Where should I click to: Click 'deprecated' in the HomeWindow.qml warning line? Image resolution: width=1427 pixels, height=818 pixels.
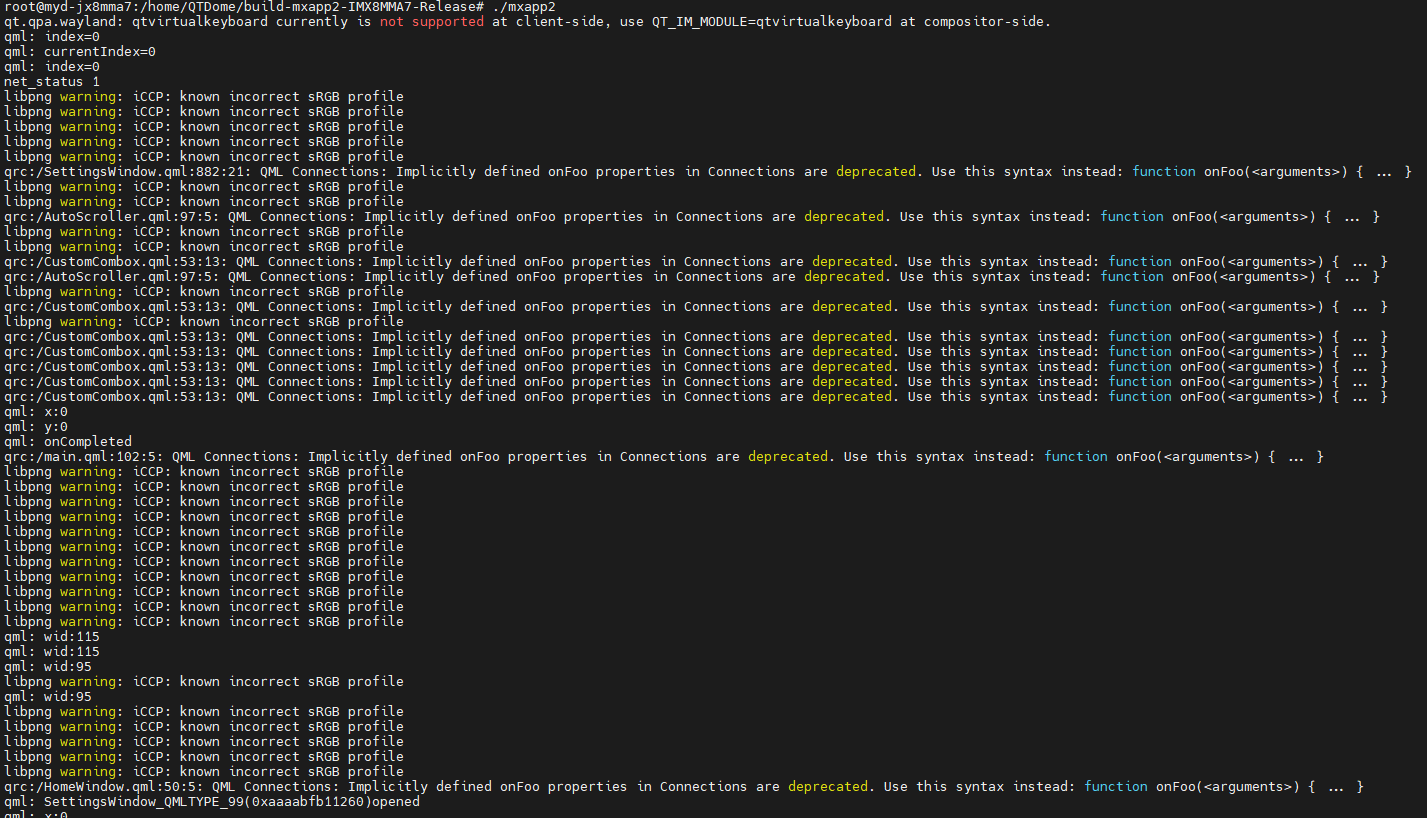pos(828,786)
